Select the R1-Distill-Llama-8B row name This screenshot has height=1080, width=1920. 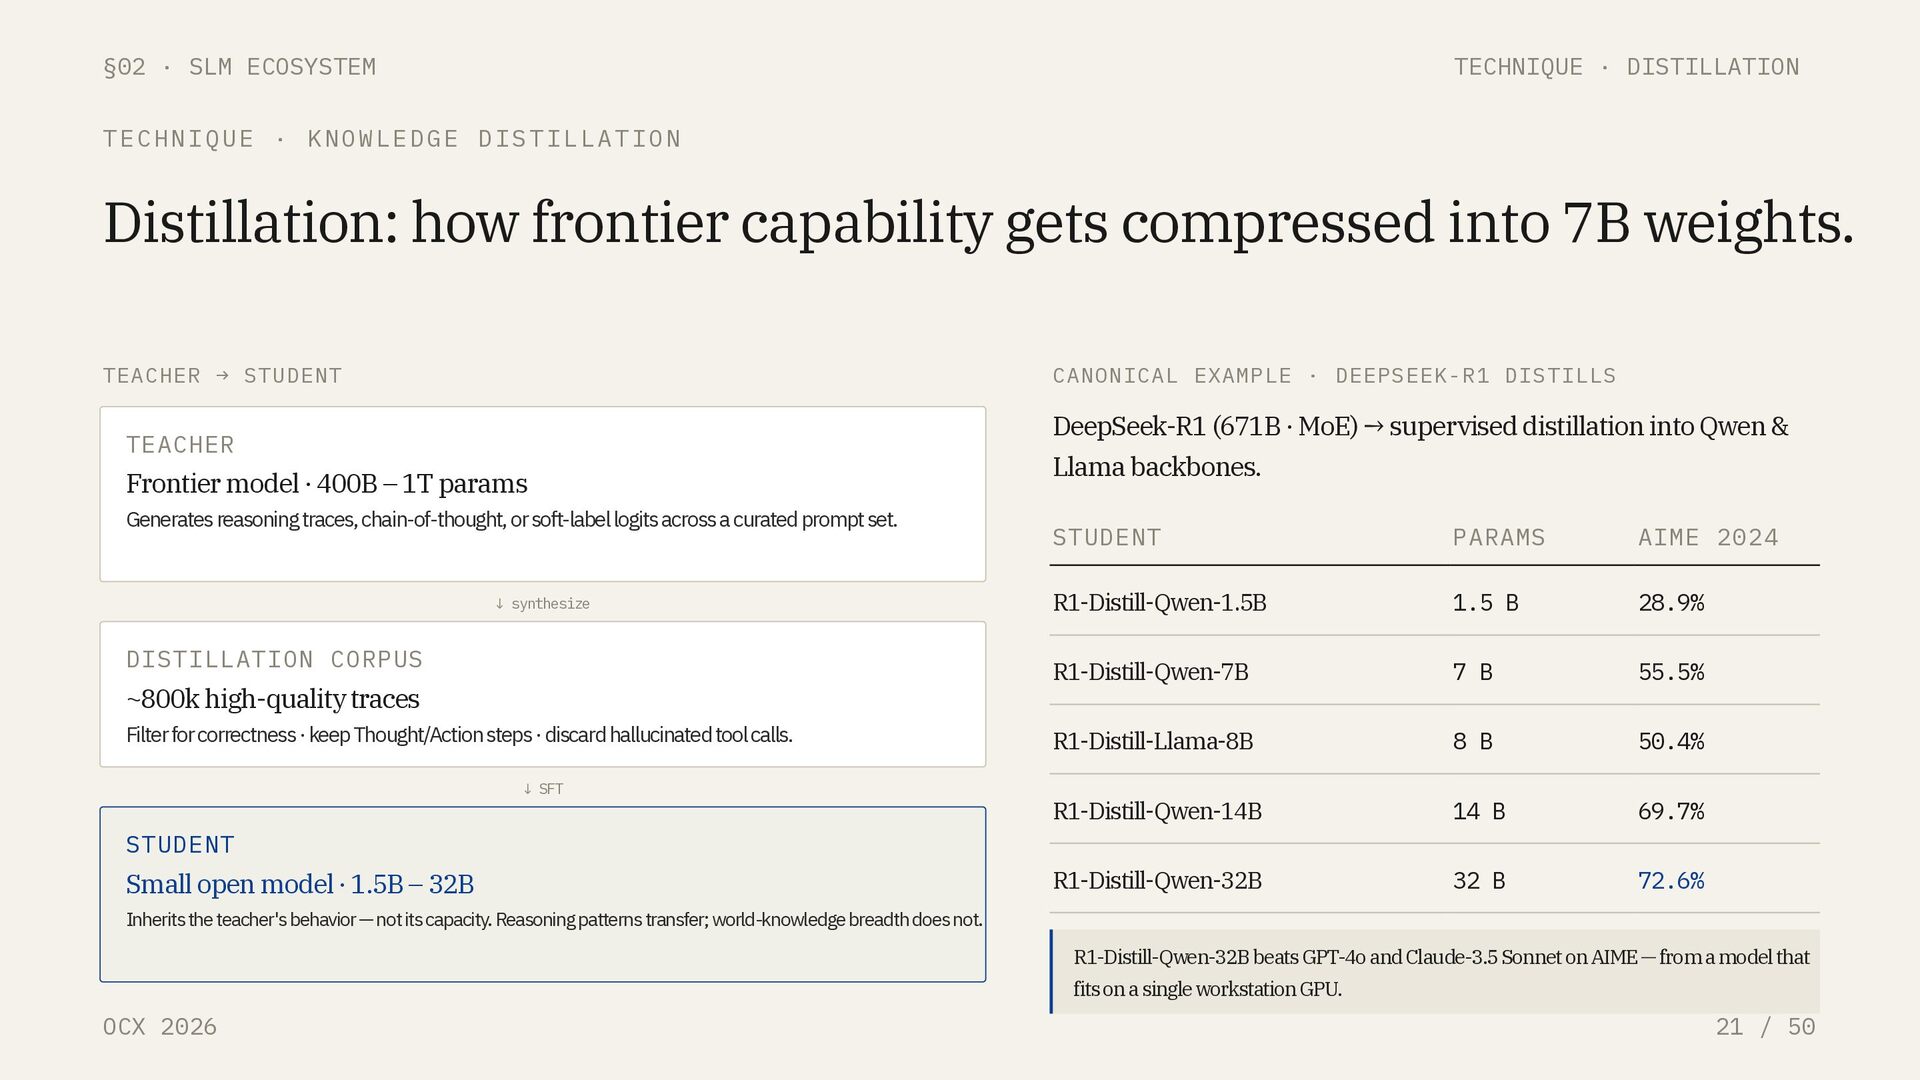coord(1152,741)
